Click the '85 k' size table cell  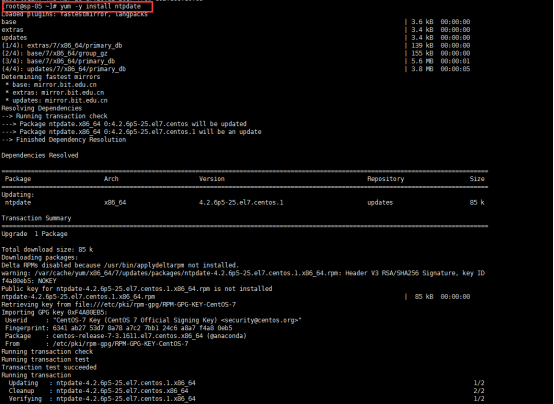point(477,203)
